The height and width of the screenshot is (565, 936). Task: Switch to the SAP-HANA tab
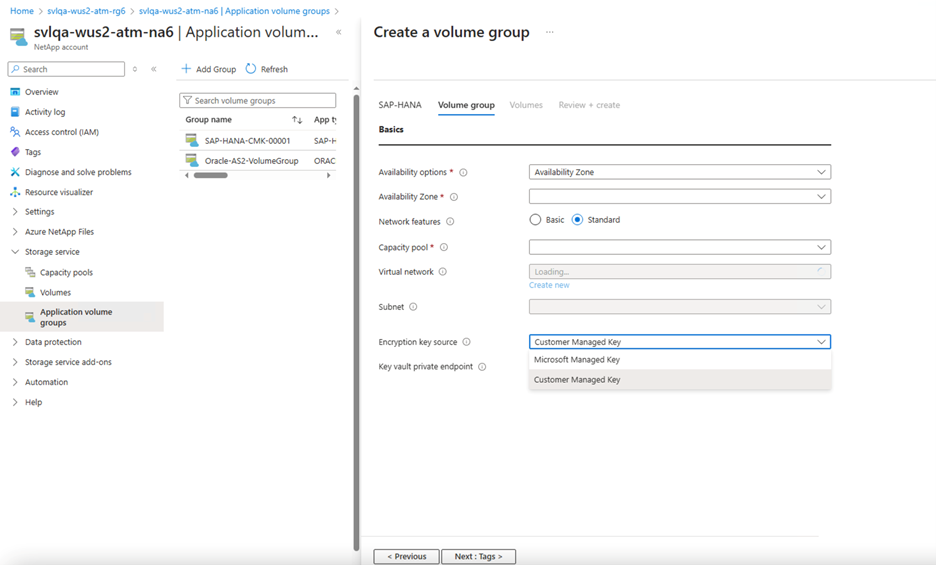click(x=400, y=105)
